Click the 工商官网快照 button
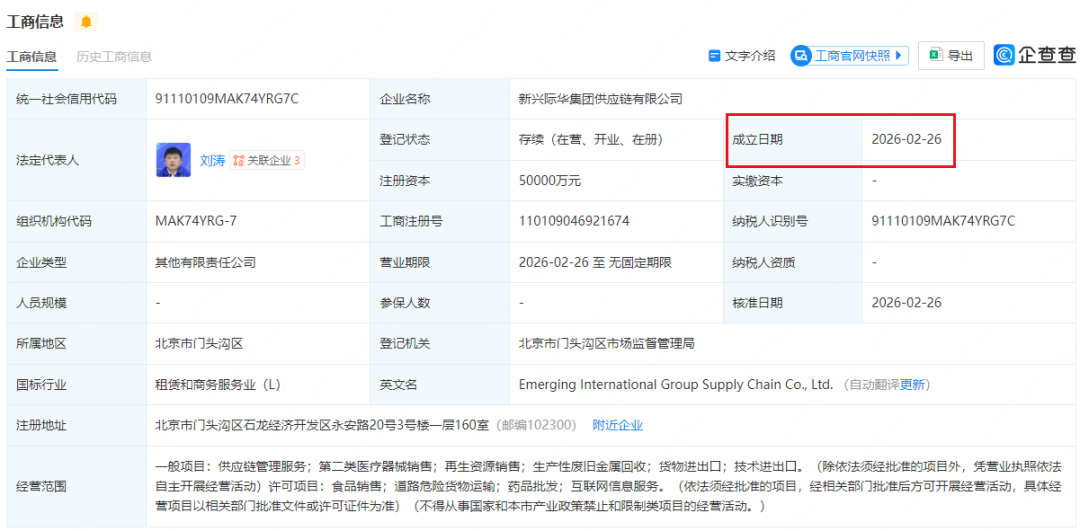1080x531 pixels. (850, 56)
